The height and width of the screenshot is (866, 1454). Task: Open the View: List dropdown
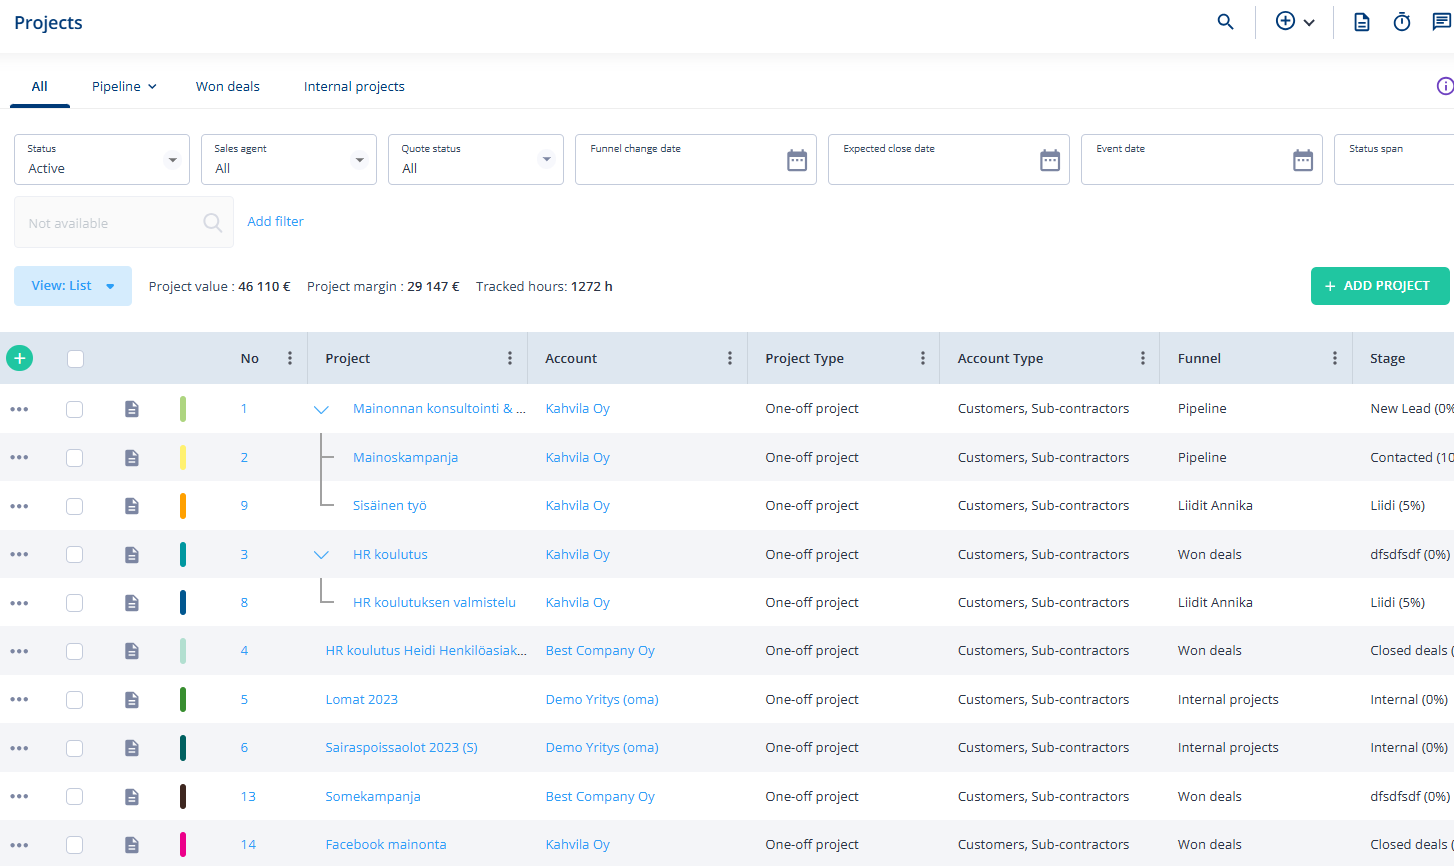(73, 286)
